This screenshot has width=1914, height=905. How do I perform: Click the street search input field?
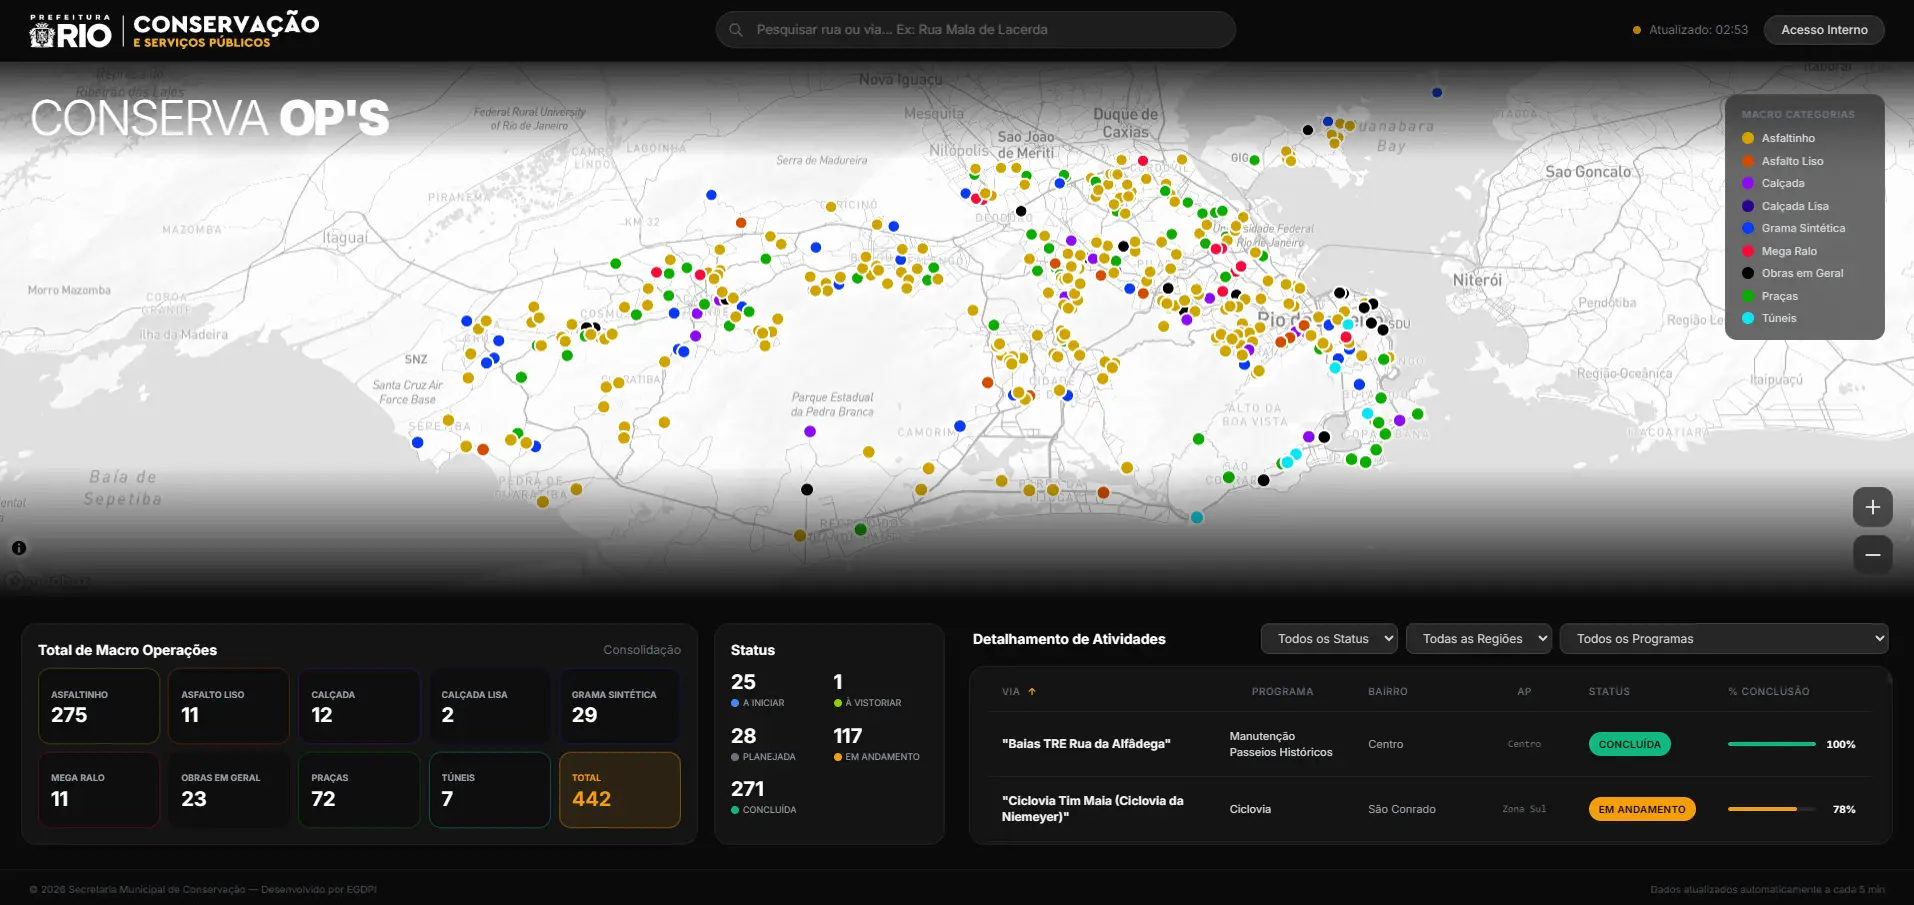pos(975,30)
